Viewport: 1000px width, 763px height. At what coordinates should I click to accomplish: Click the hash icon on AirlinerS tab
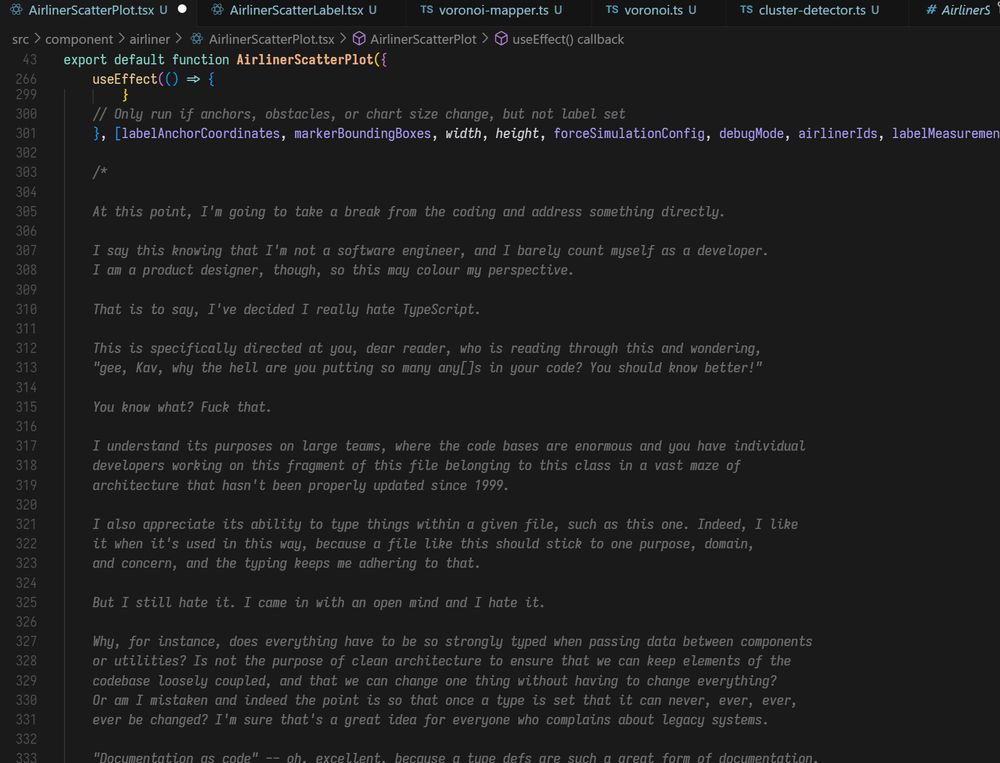pos(932,10)
